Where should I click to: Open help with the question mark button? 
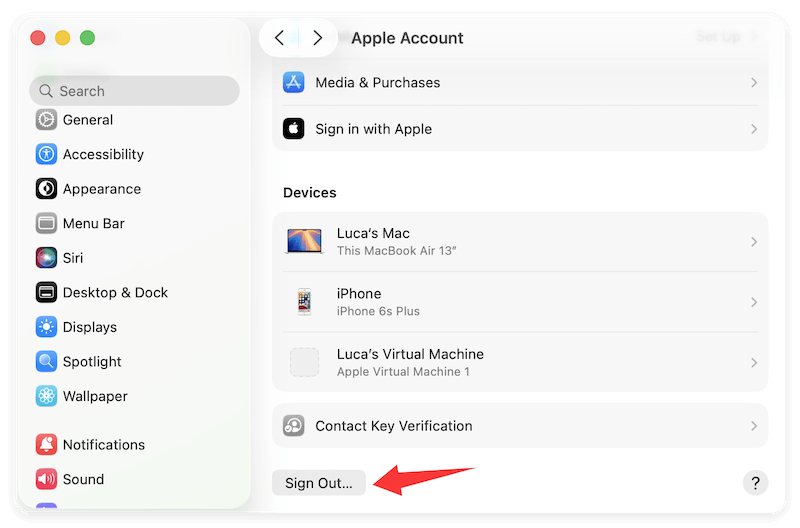[755, 483]
